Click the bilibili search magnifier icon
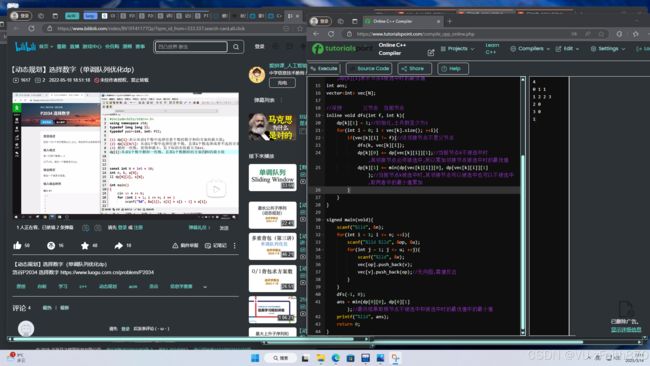 click(x=236, y=47)
